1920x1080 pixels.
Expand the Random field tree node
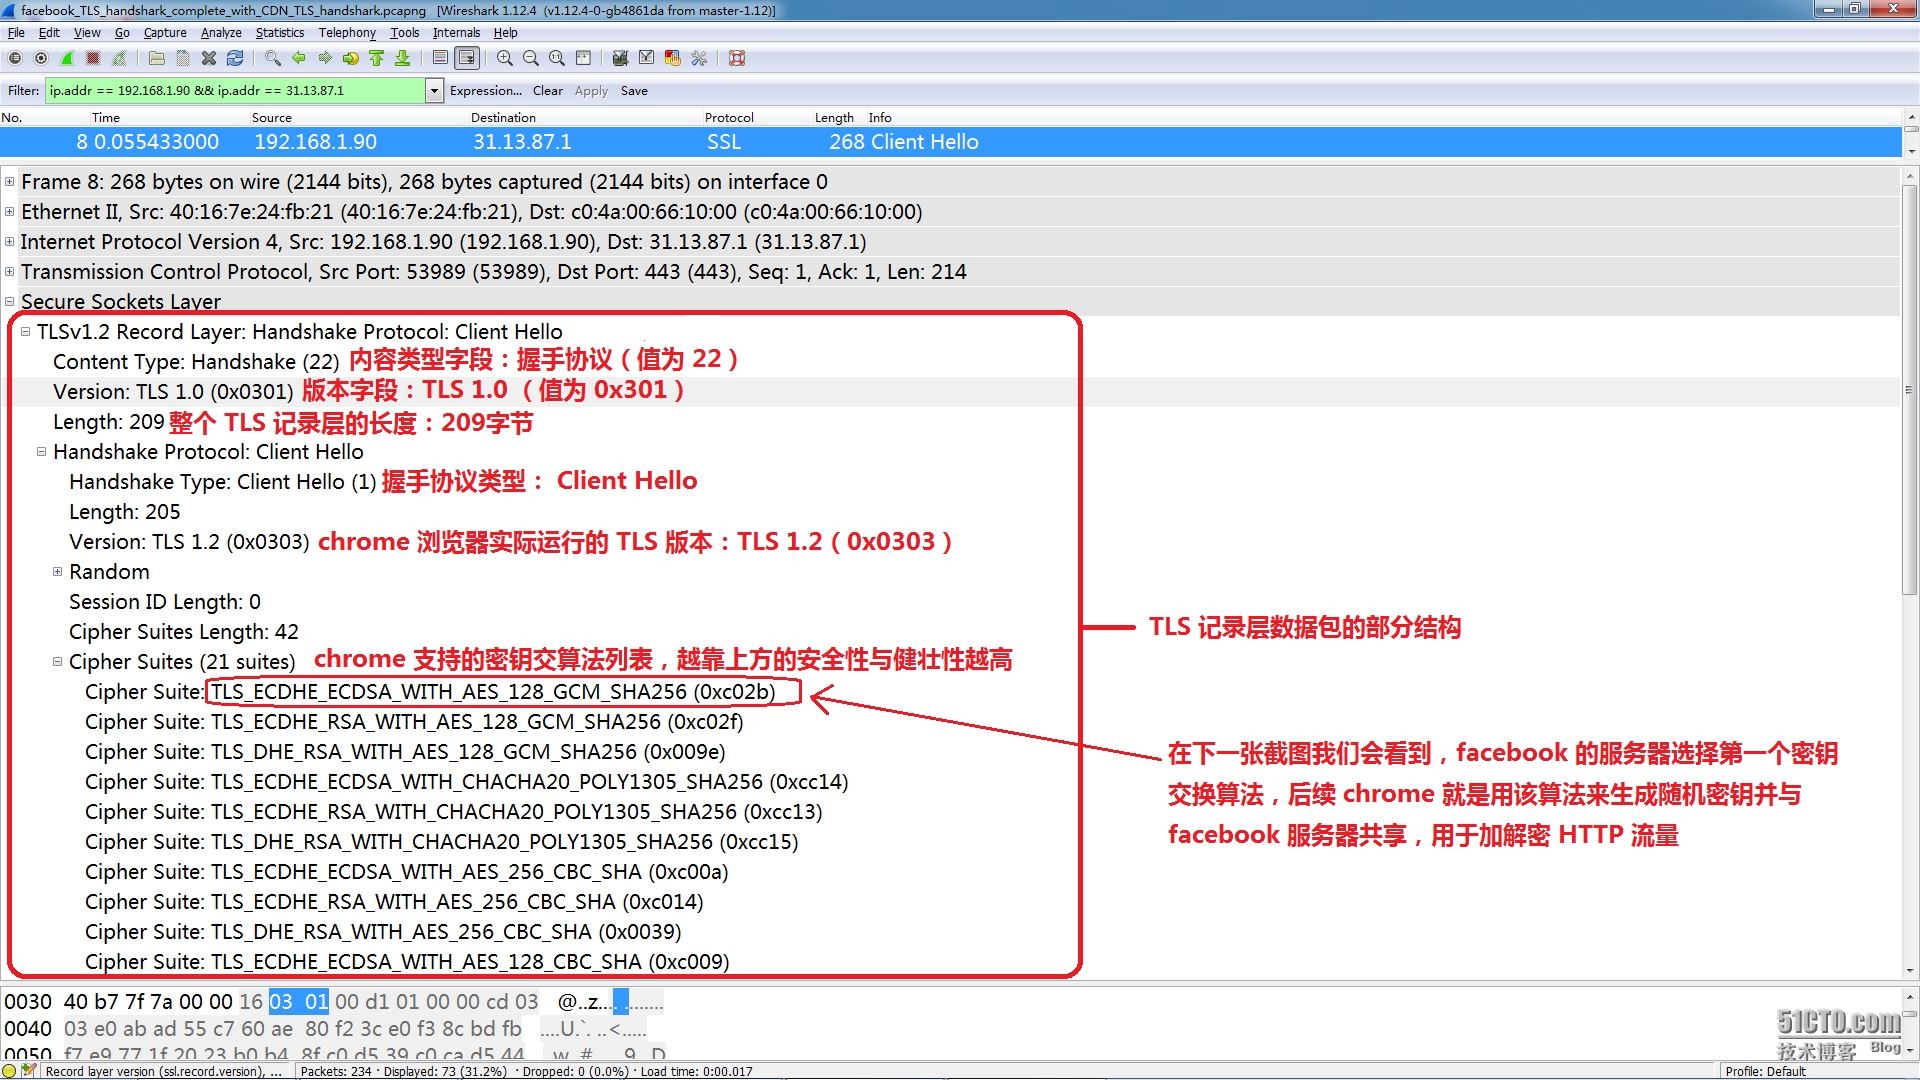tap(57, 572)
